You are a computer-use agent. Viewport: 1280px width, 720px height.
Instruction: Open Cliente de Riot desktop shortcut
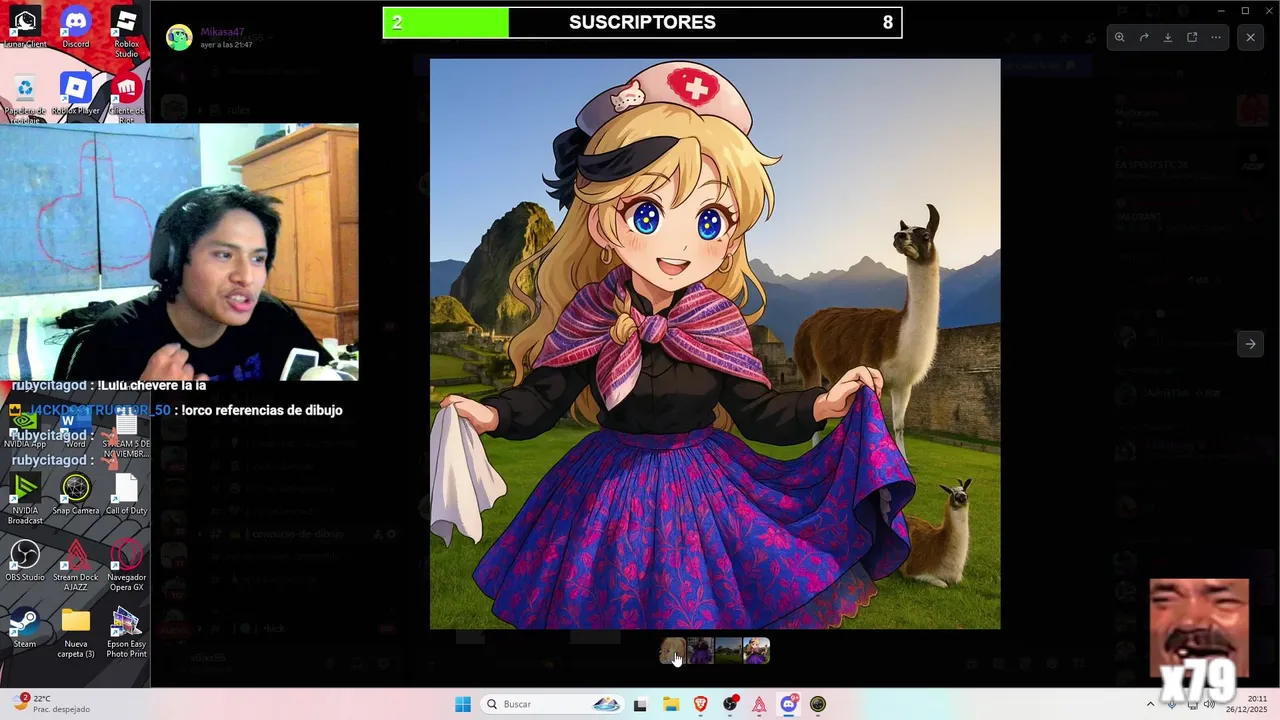(x=126, y=100)
